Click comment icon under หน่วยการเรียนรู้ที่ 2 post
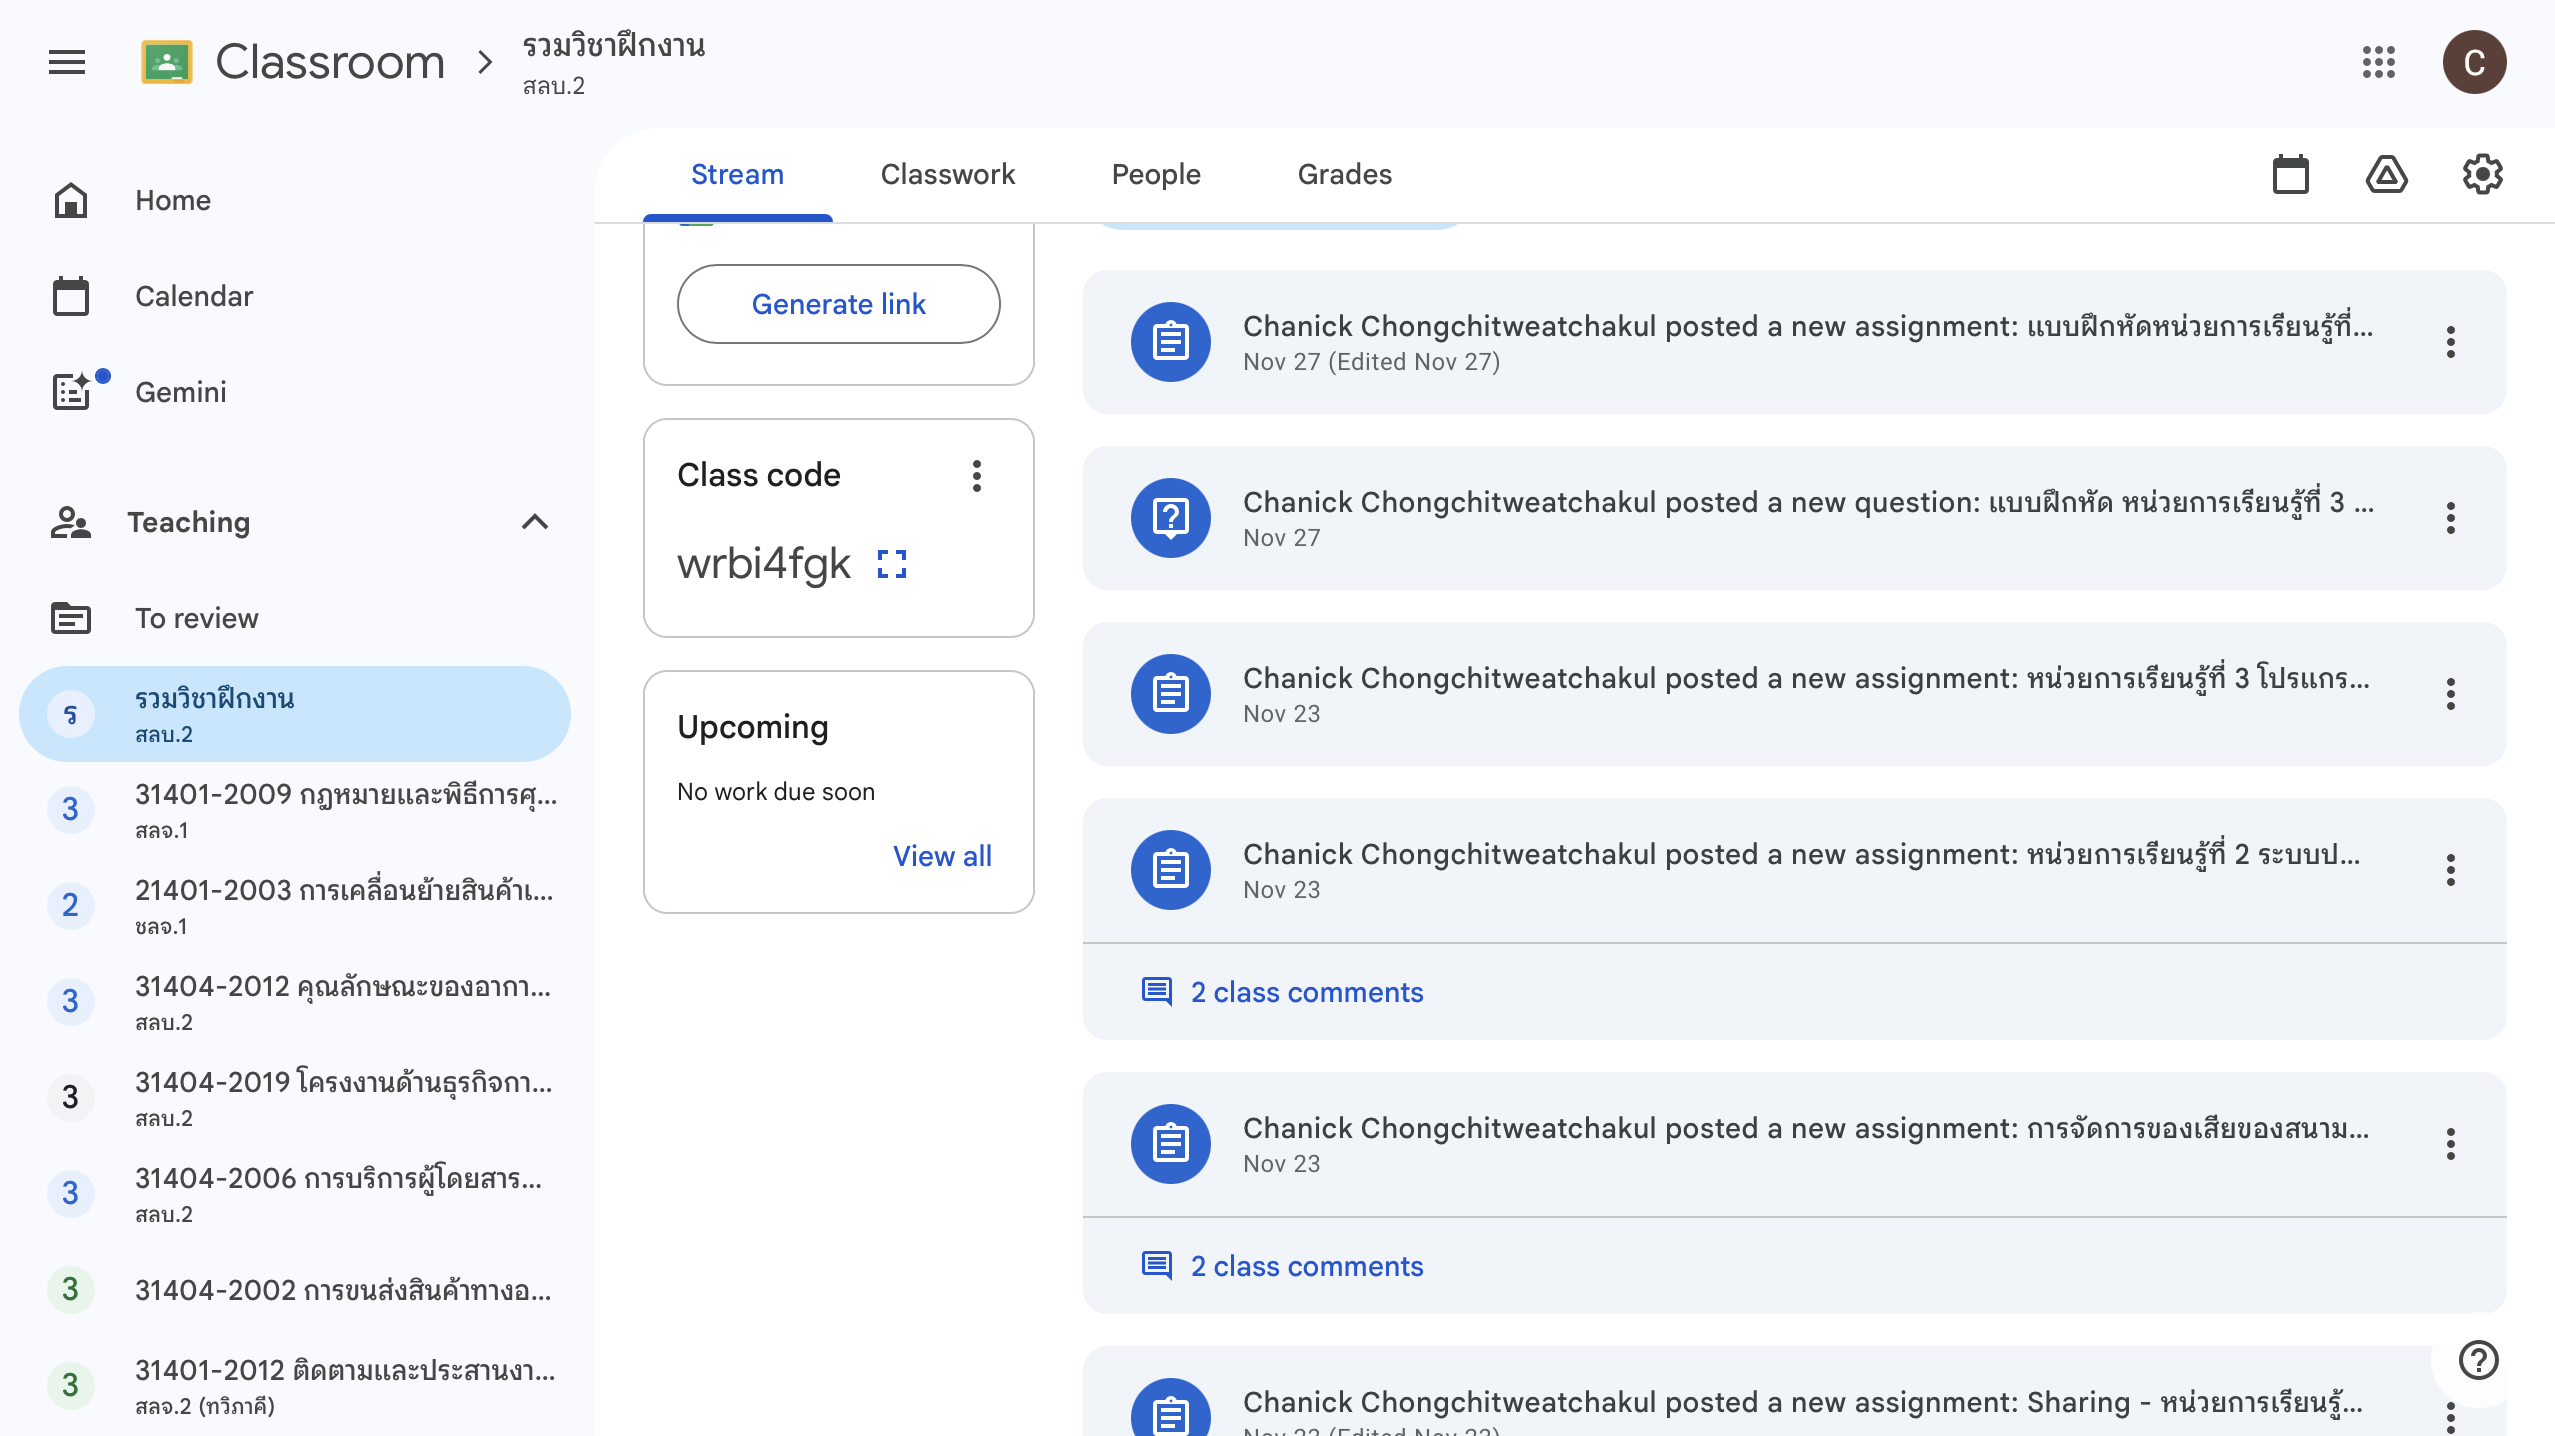Image resolution: width=2555 pixels, height=1436 pixels. pyautogui.click(x=1156, y=992)
